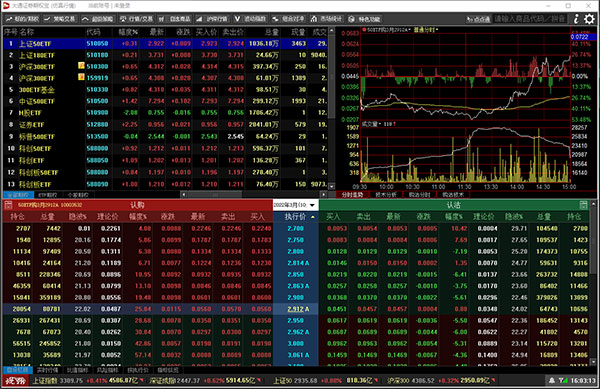Open 策略交易 toolbar button
This screenshot has height=389, width=600.
[x=59, y=19]
